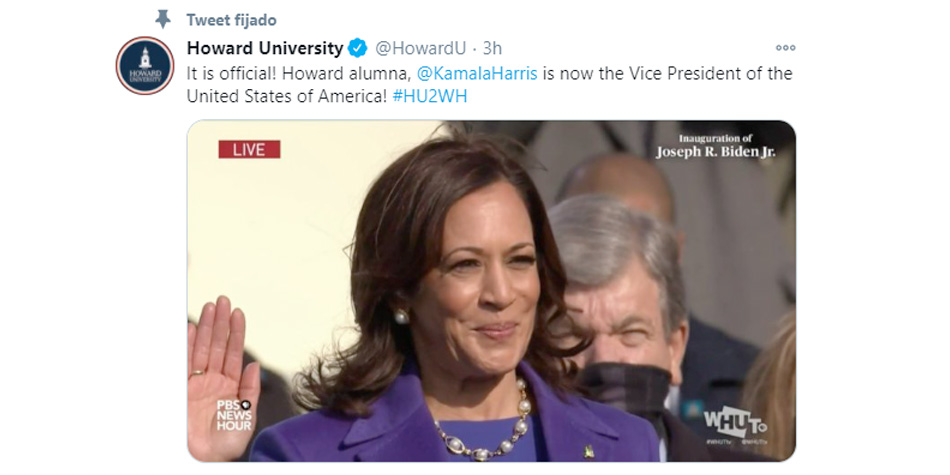Image resolution: width=950 pixels, height=475 pixels.
Task: Click the blue verified badge
Action: click(358, 49)
